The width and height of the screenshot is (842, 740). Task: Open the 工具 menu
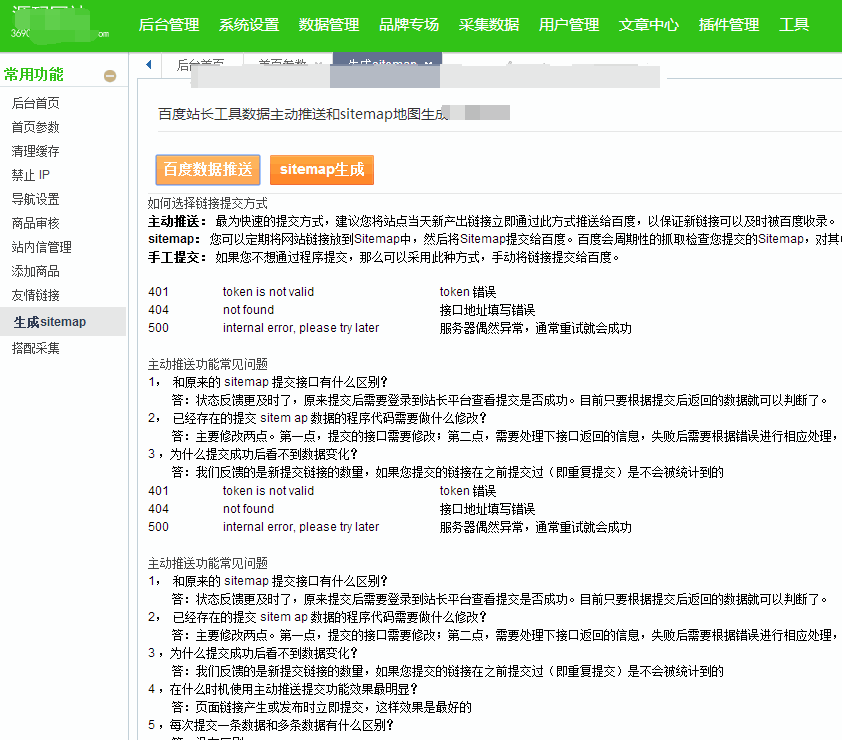pos(794,25)
